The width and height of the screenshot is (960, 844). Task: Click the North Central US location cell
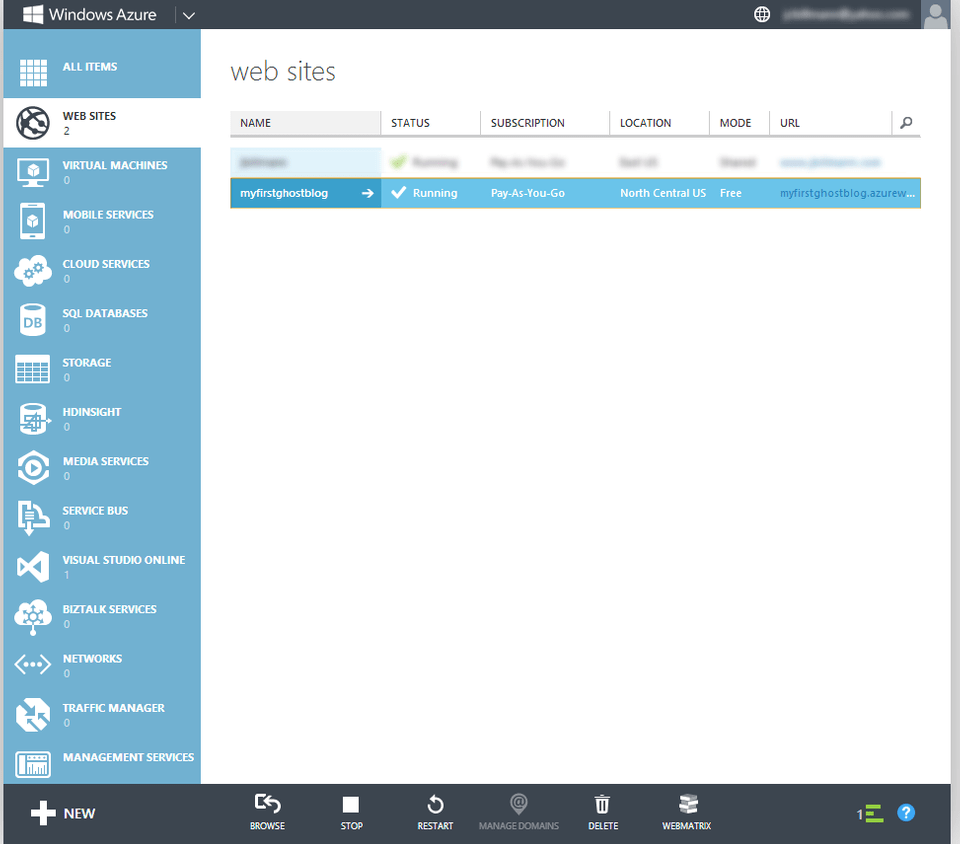(663, 193)
